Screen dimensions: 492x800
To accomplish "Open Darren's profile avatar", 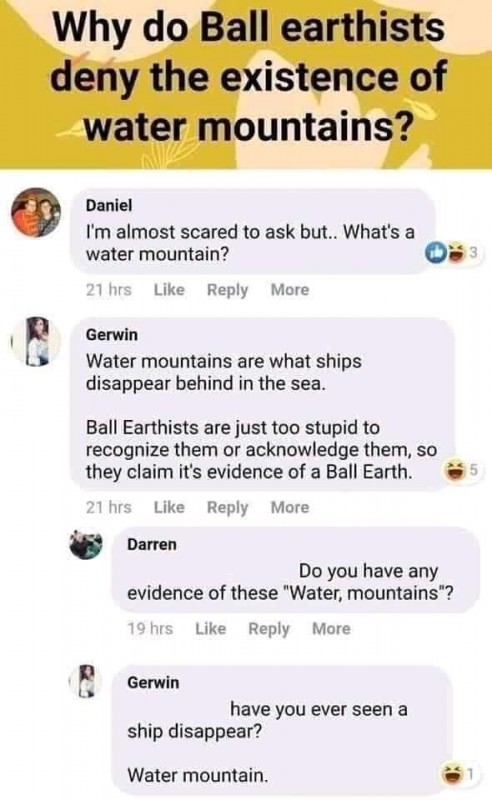I will (86, 545).
